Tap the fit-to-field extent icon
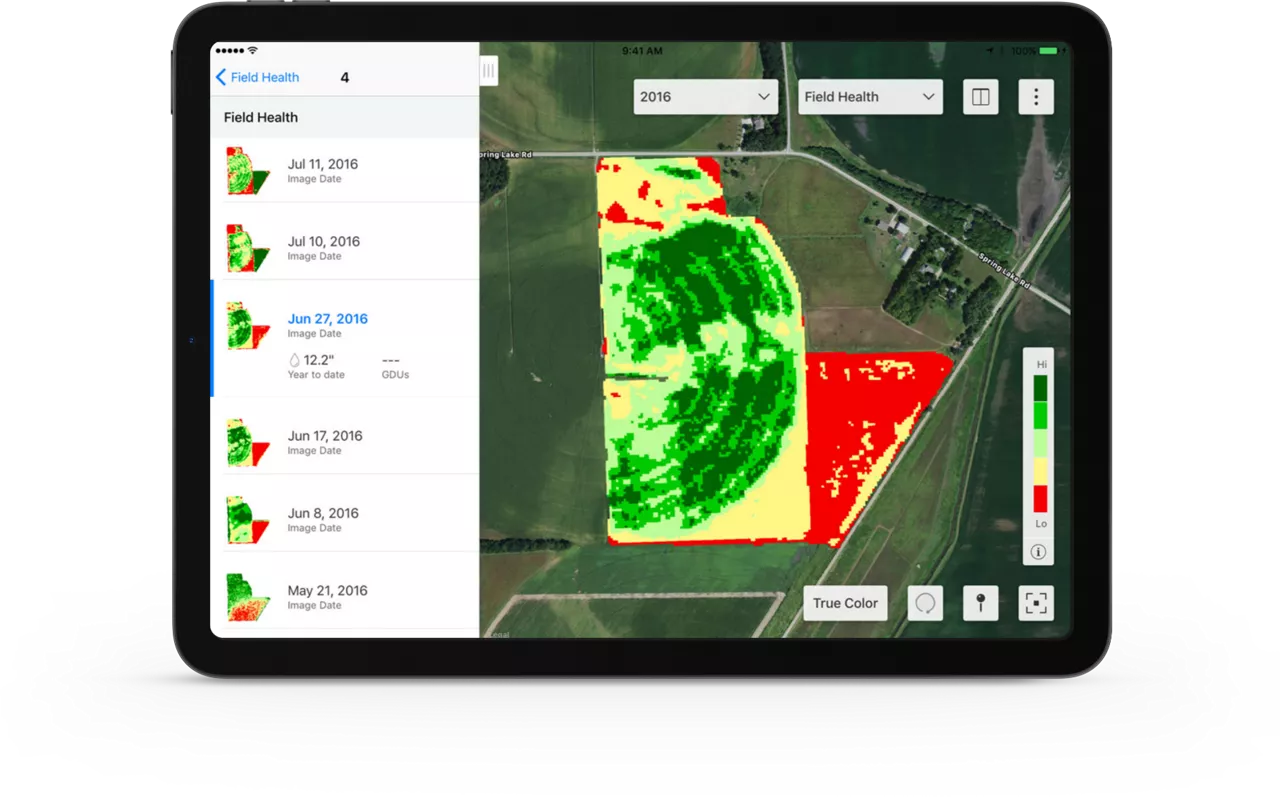 1036,603
